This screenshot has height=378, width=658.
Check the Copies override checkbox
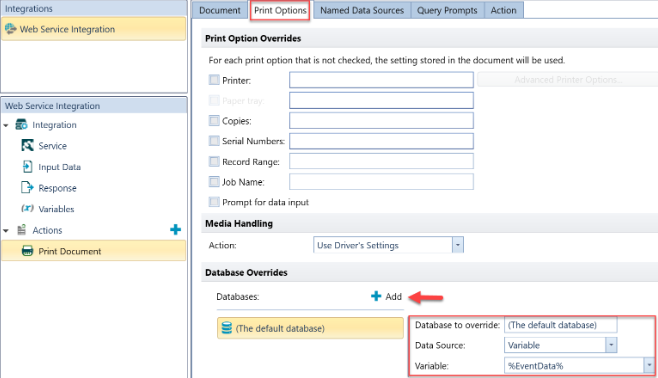click(x=214, y=121)
